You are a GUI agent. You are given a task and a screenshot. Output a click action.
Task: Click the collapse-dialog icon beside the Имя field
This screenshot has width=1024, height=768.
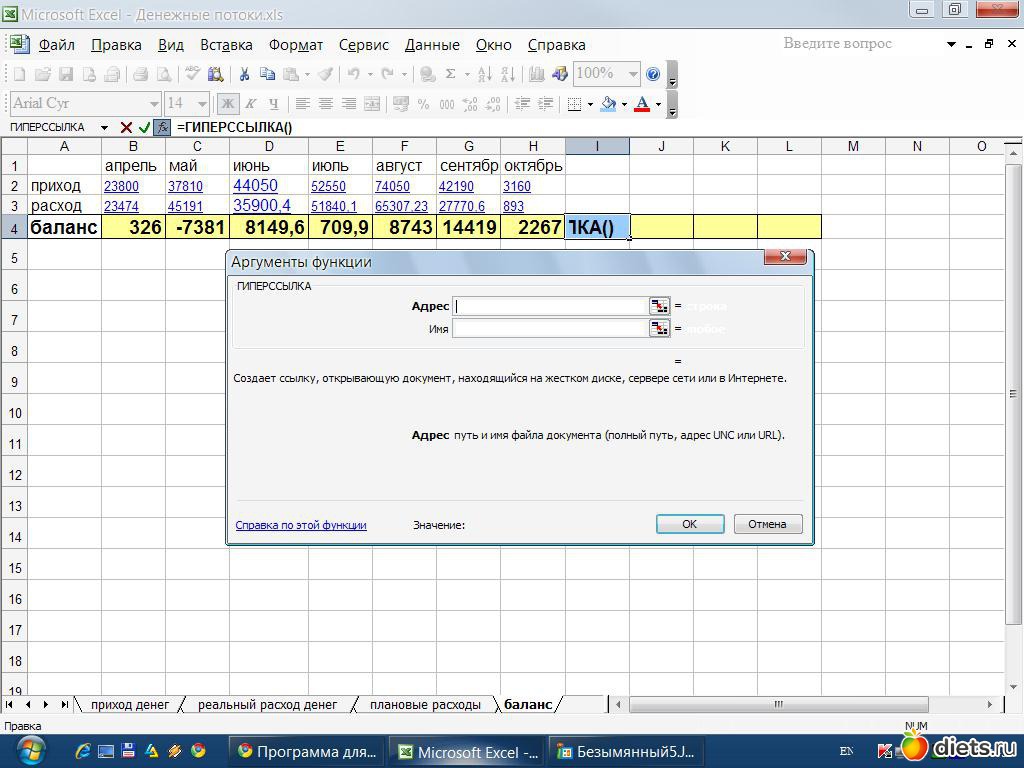pos(659,328)
